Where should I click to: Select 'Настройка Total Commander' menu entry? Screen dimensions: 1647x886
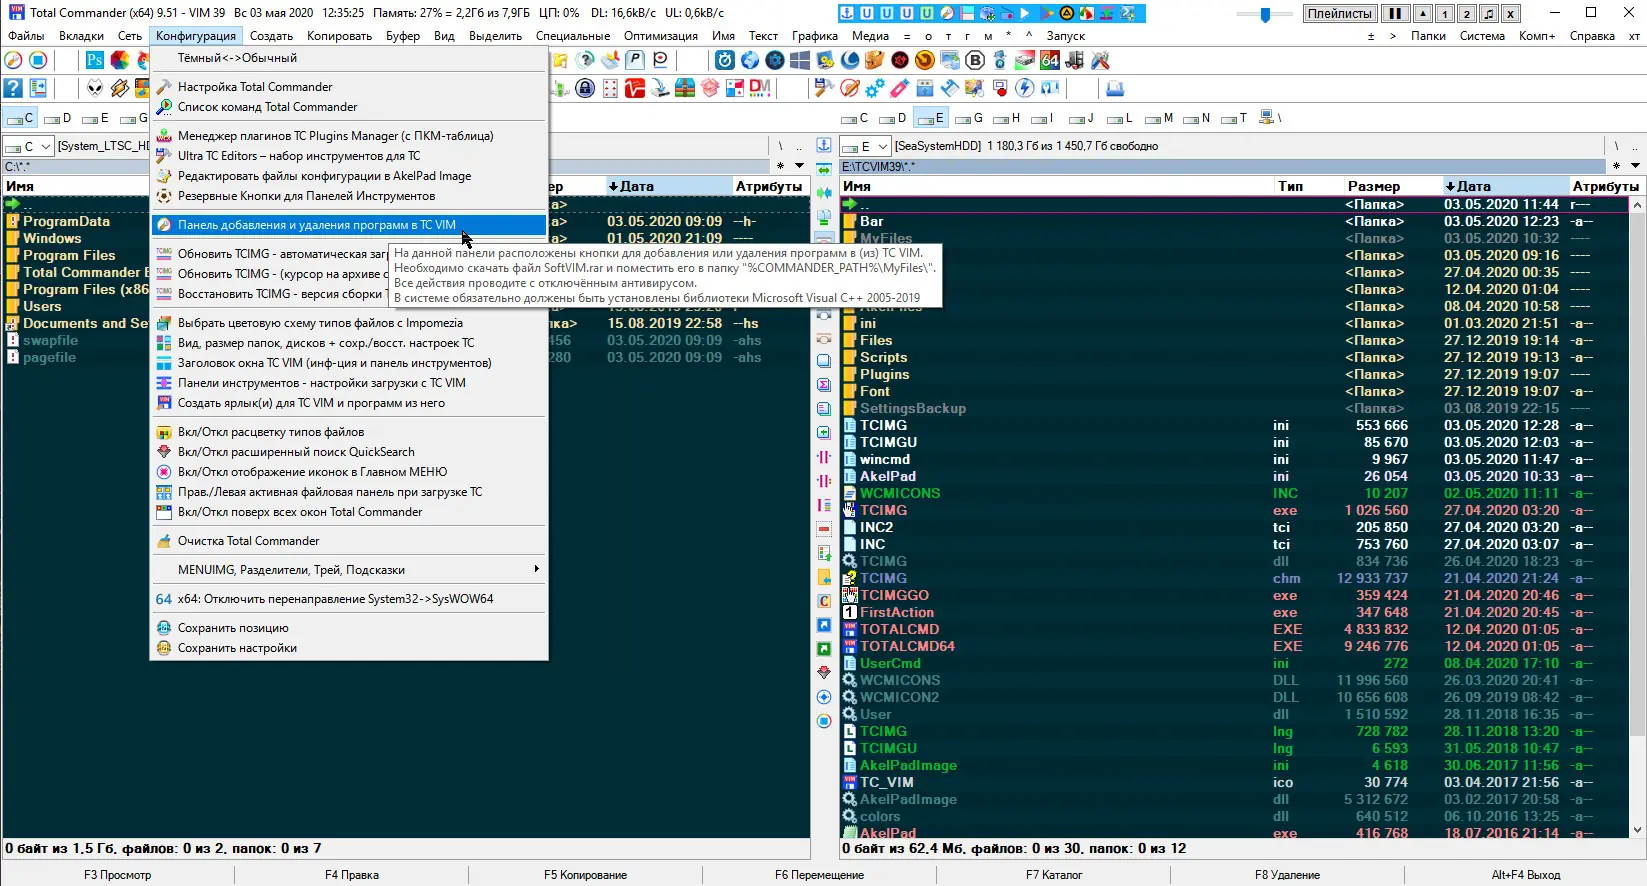tap(255, 87)
